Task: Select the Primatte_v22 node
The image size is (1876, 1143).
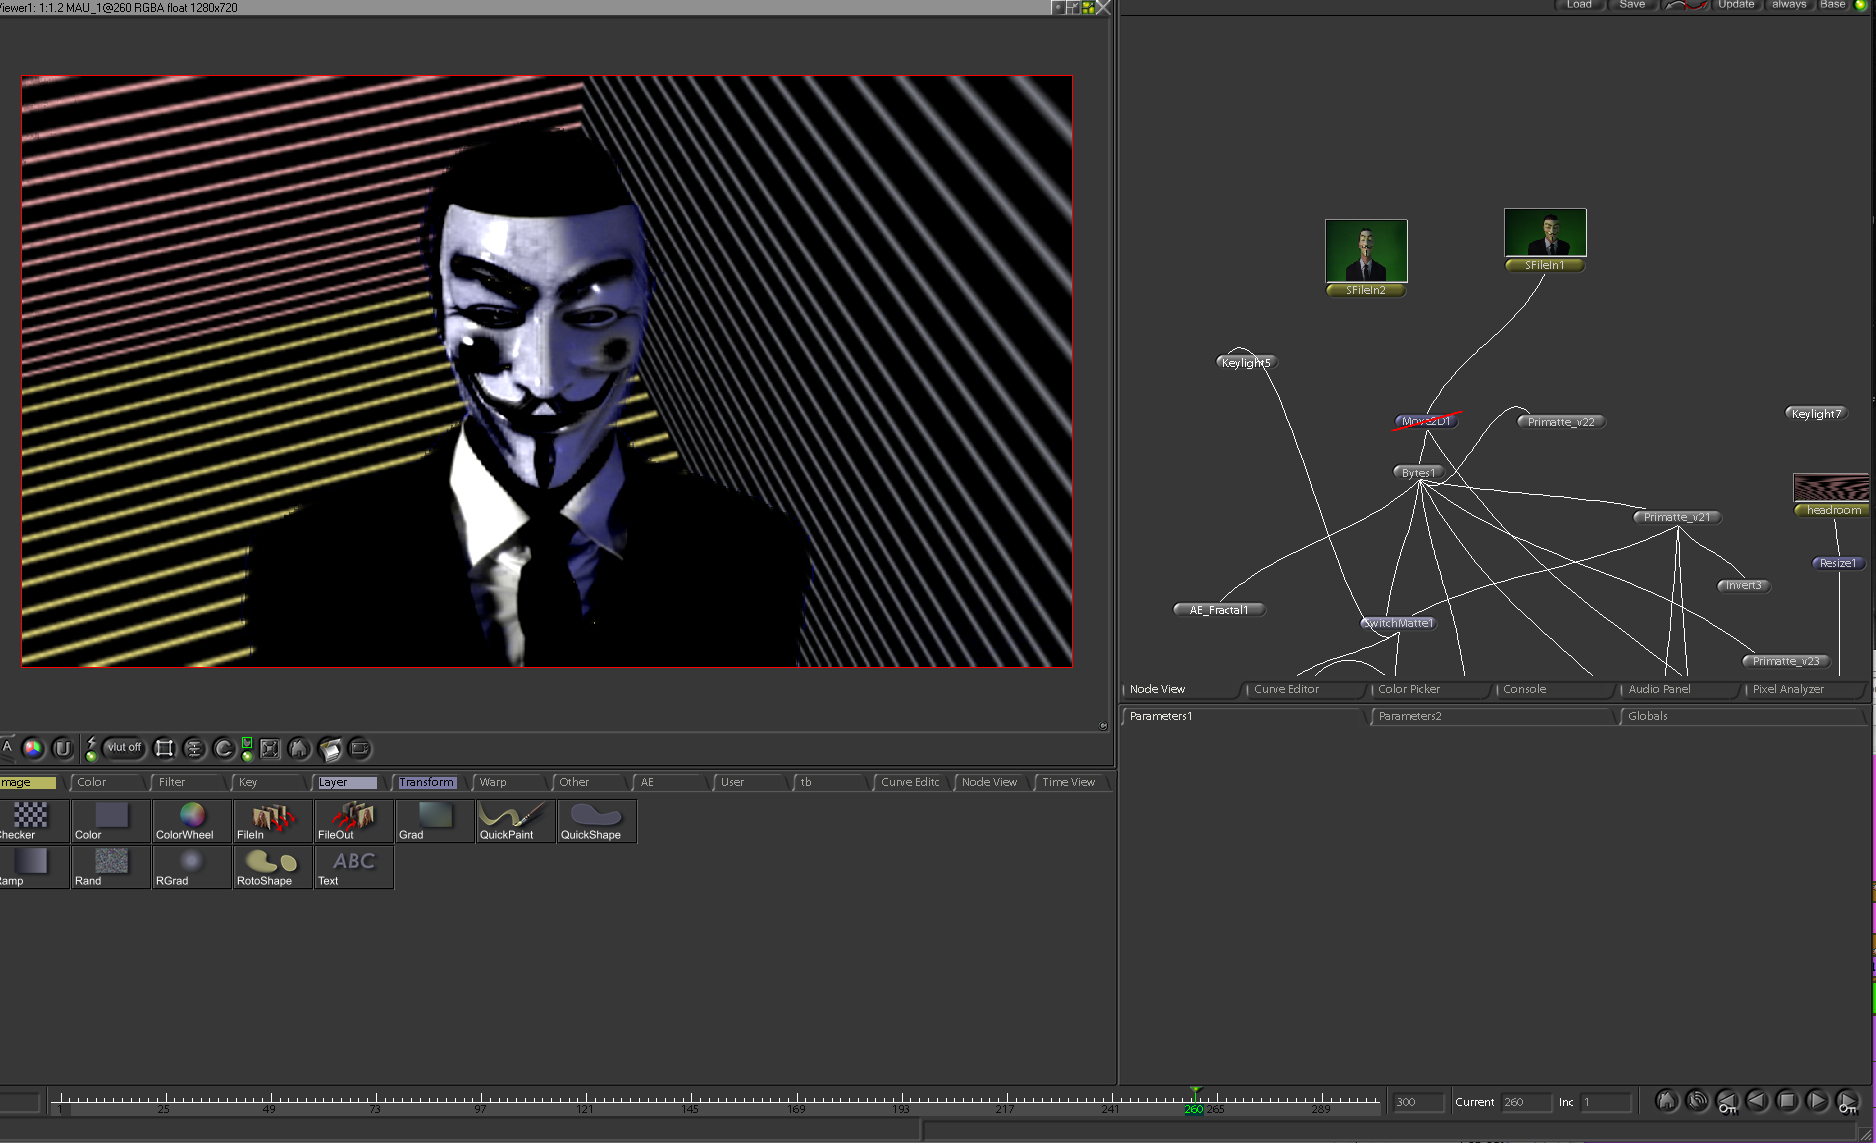Action: click(x=1561, y=422)
